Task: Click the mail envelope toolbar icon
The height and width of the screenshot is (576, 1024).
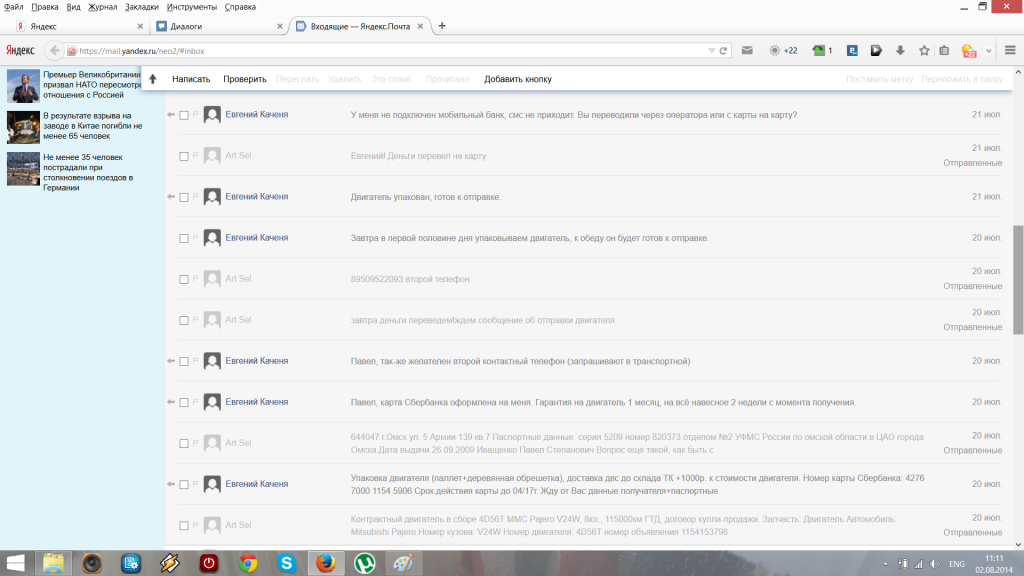Action: 747,50
